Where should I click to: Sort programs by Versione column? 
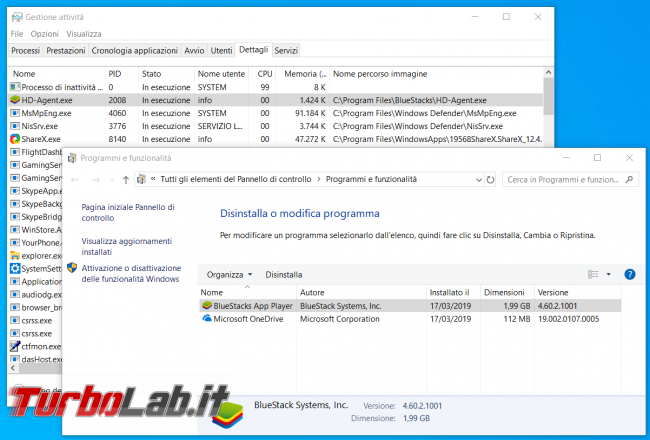click(x=577, y=292)
